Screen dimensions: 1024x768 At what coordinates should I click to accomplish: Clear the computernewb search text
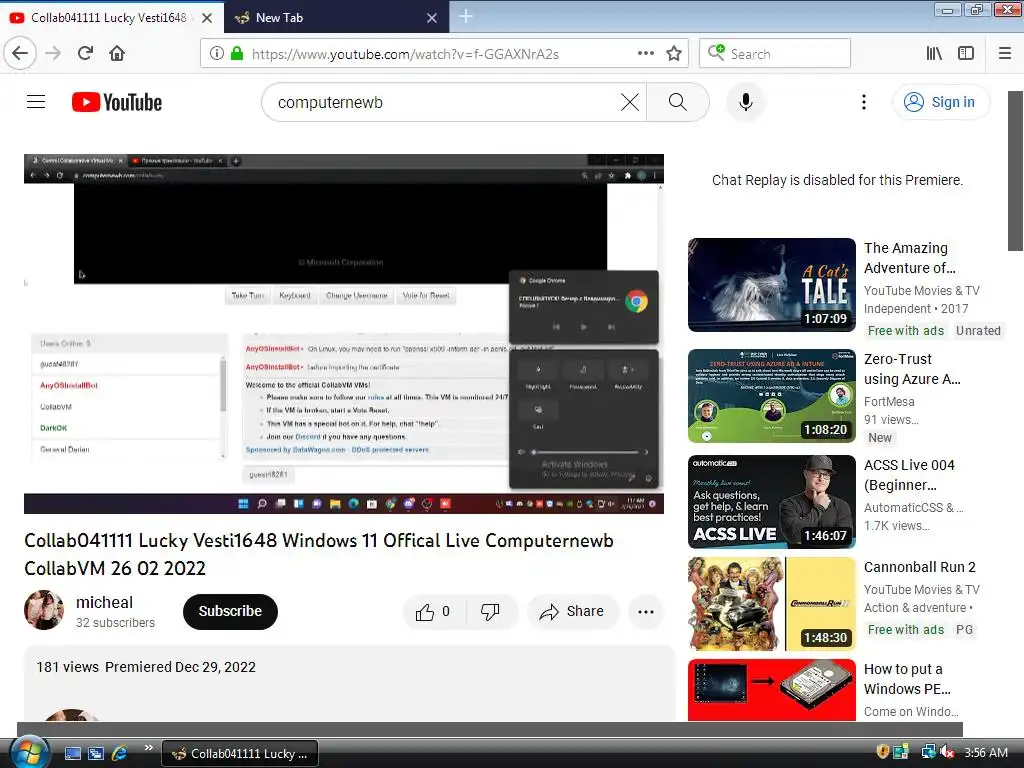coord(630,102)
